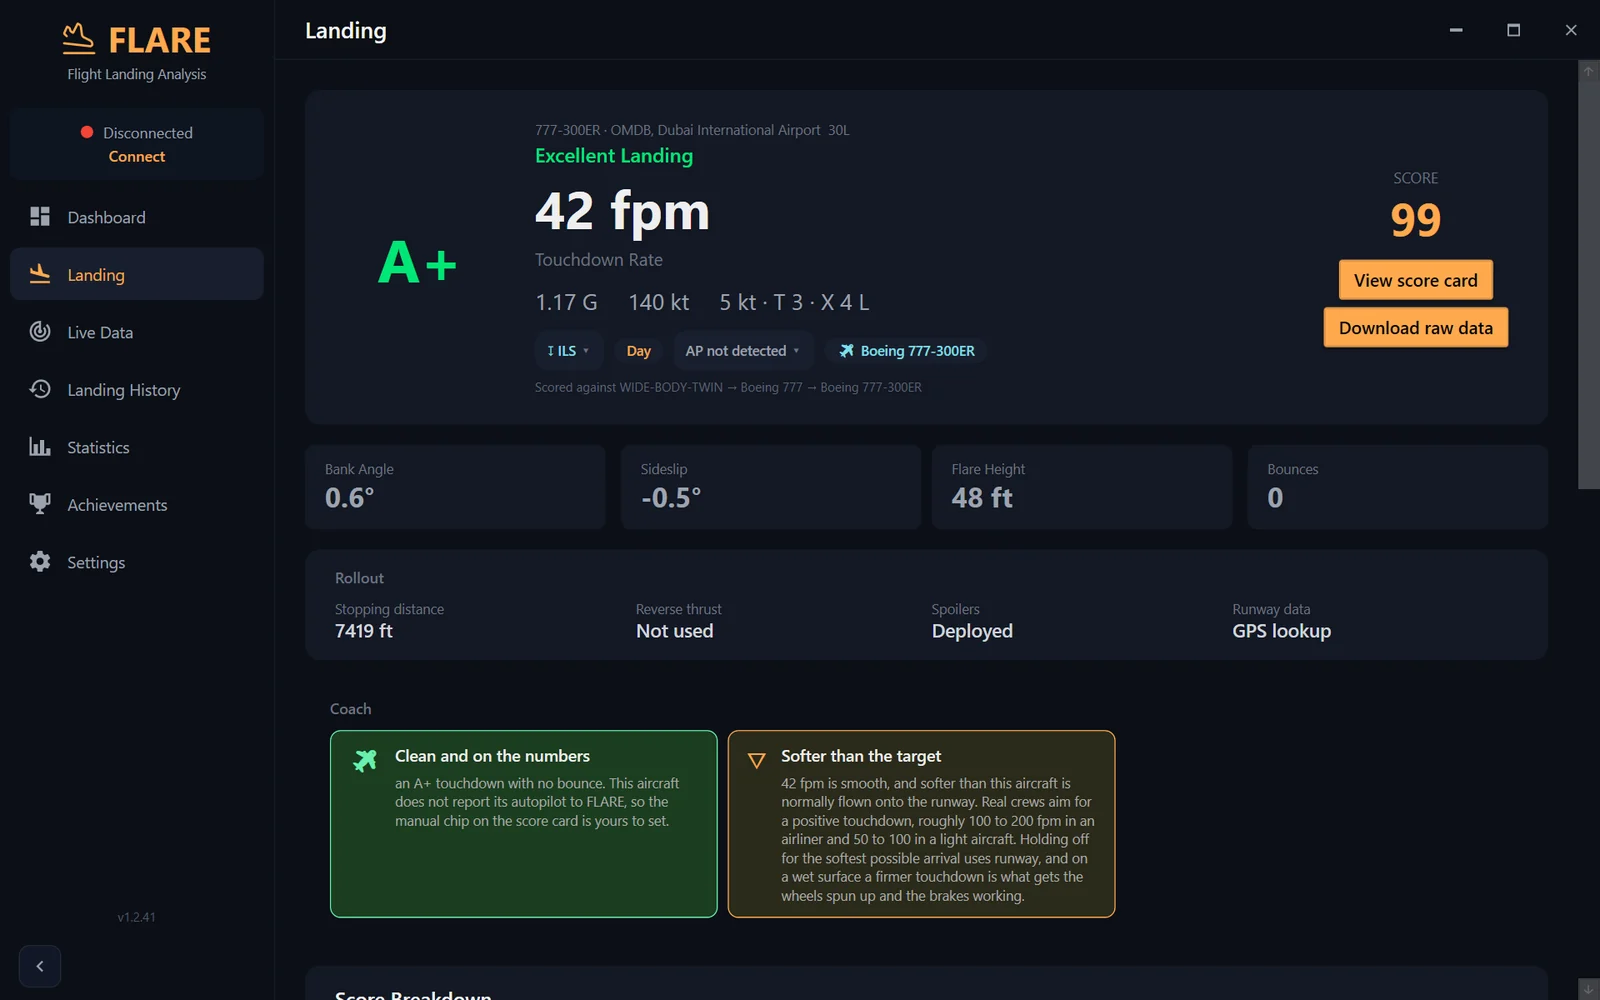Click the scrollbar down arrow
Screen dimensions: 1600x1000
1588,989
